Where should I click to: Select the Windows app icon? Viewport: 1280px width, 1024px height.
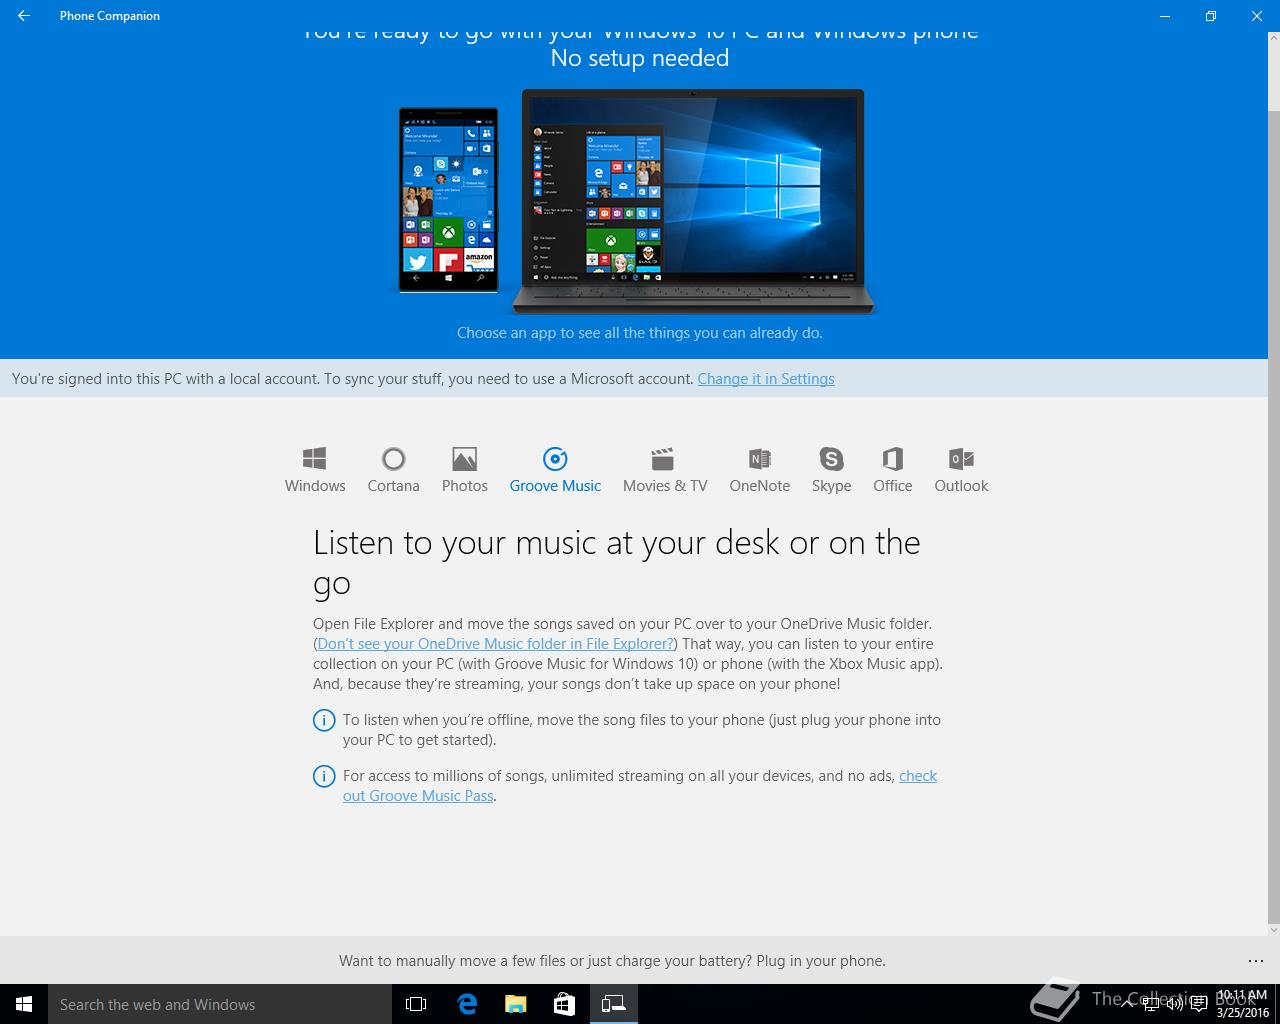314,459
